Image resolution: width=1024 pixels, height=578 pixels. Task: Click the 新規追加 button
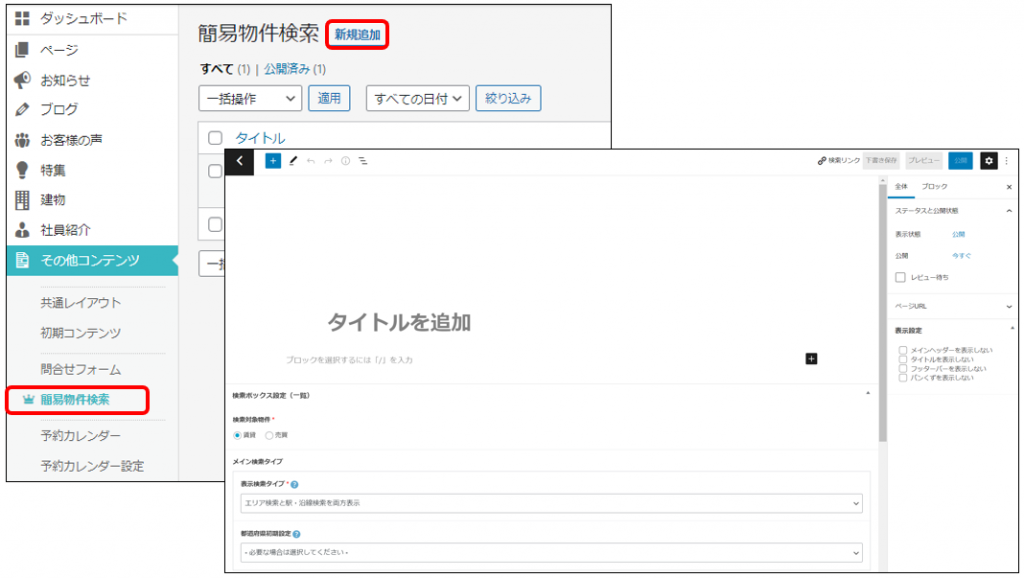click(x=357, y=34)
